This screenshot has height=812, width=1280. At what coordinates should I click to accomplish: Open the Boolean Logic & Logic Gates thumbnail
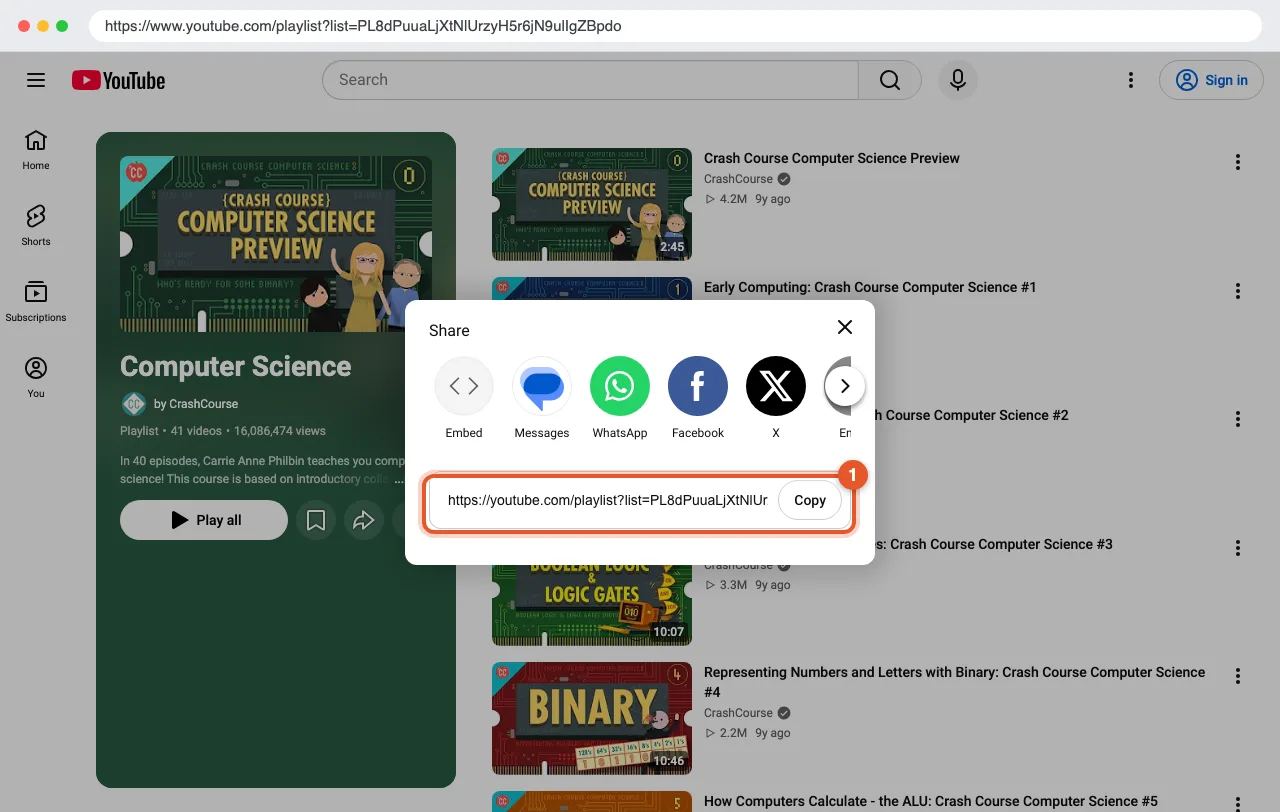pyautogui.click(x=592, y=604)
